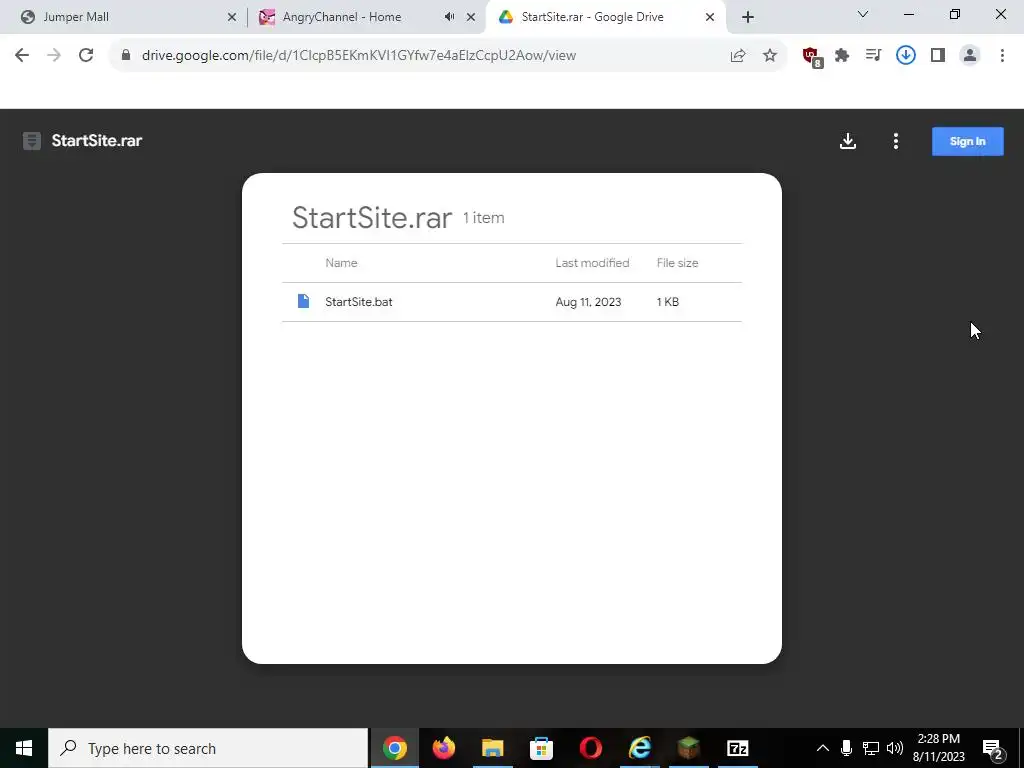Open the Minecraft block icon in the taskbar

688,748
